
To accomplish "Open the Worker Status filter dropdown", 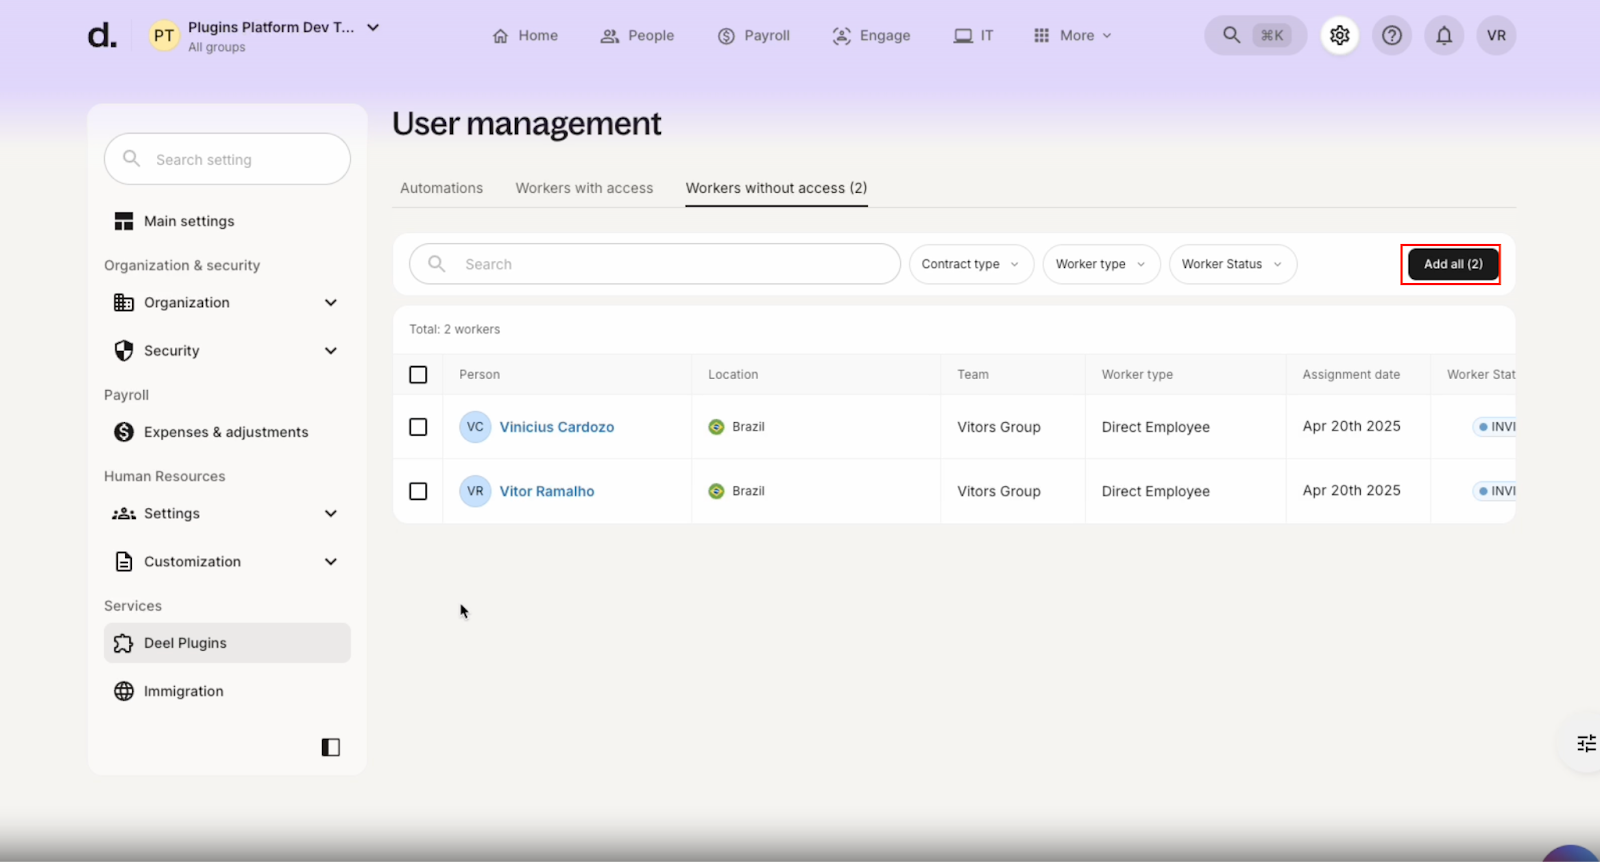I will pos(1231,264).
